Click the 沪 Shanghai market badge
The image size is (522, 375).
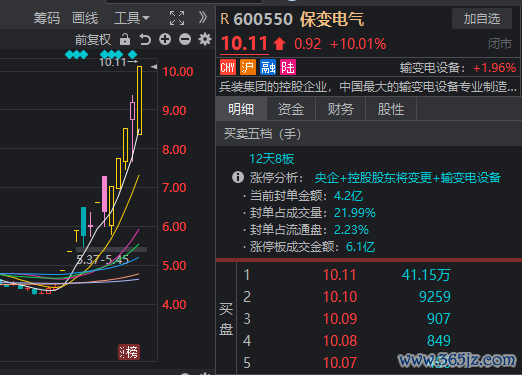pos(248,67)
